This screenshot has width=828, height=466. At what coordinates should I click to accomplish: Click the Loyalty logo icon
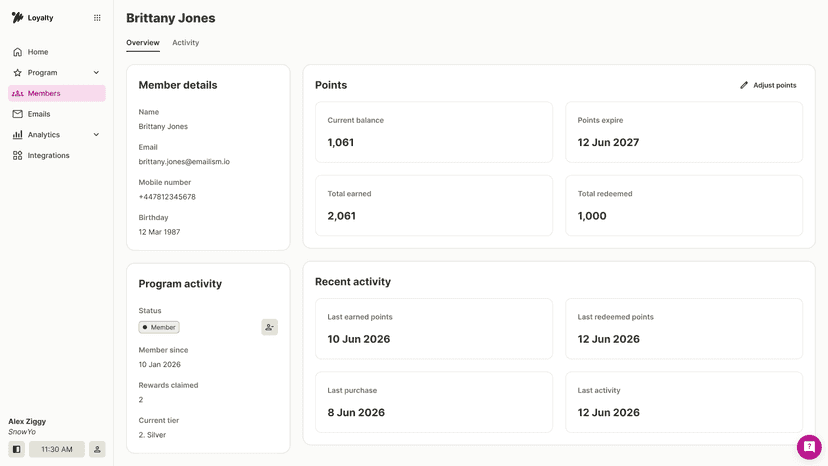[17, 17]
